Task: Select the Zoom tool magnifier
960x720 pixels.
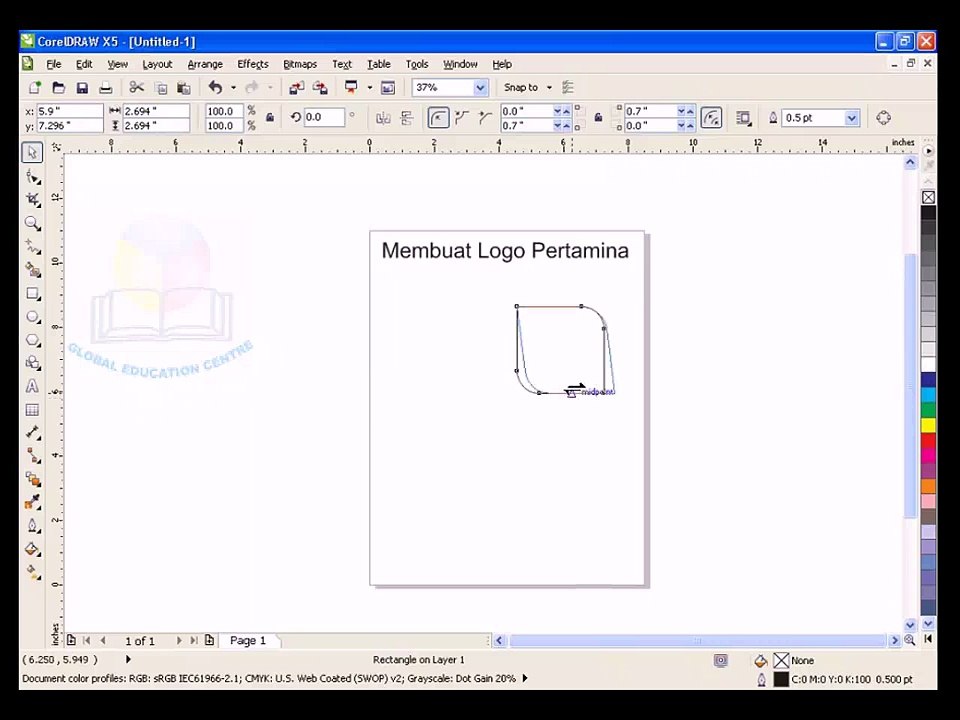Action: click(x=32, y=223)
